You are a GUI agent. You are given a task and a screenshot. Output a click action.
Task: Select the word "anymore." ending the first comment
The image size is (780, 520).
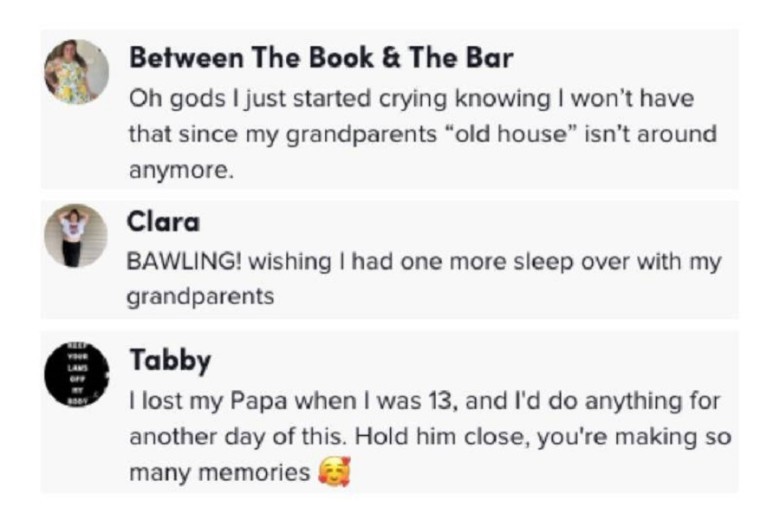coord(181,171)
